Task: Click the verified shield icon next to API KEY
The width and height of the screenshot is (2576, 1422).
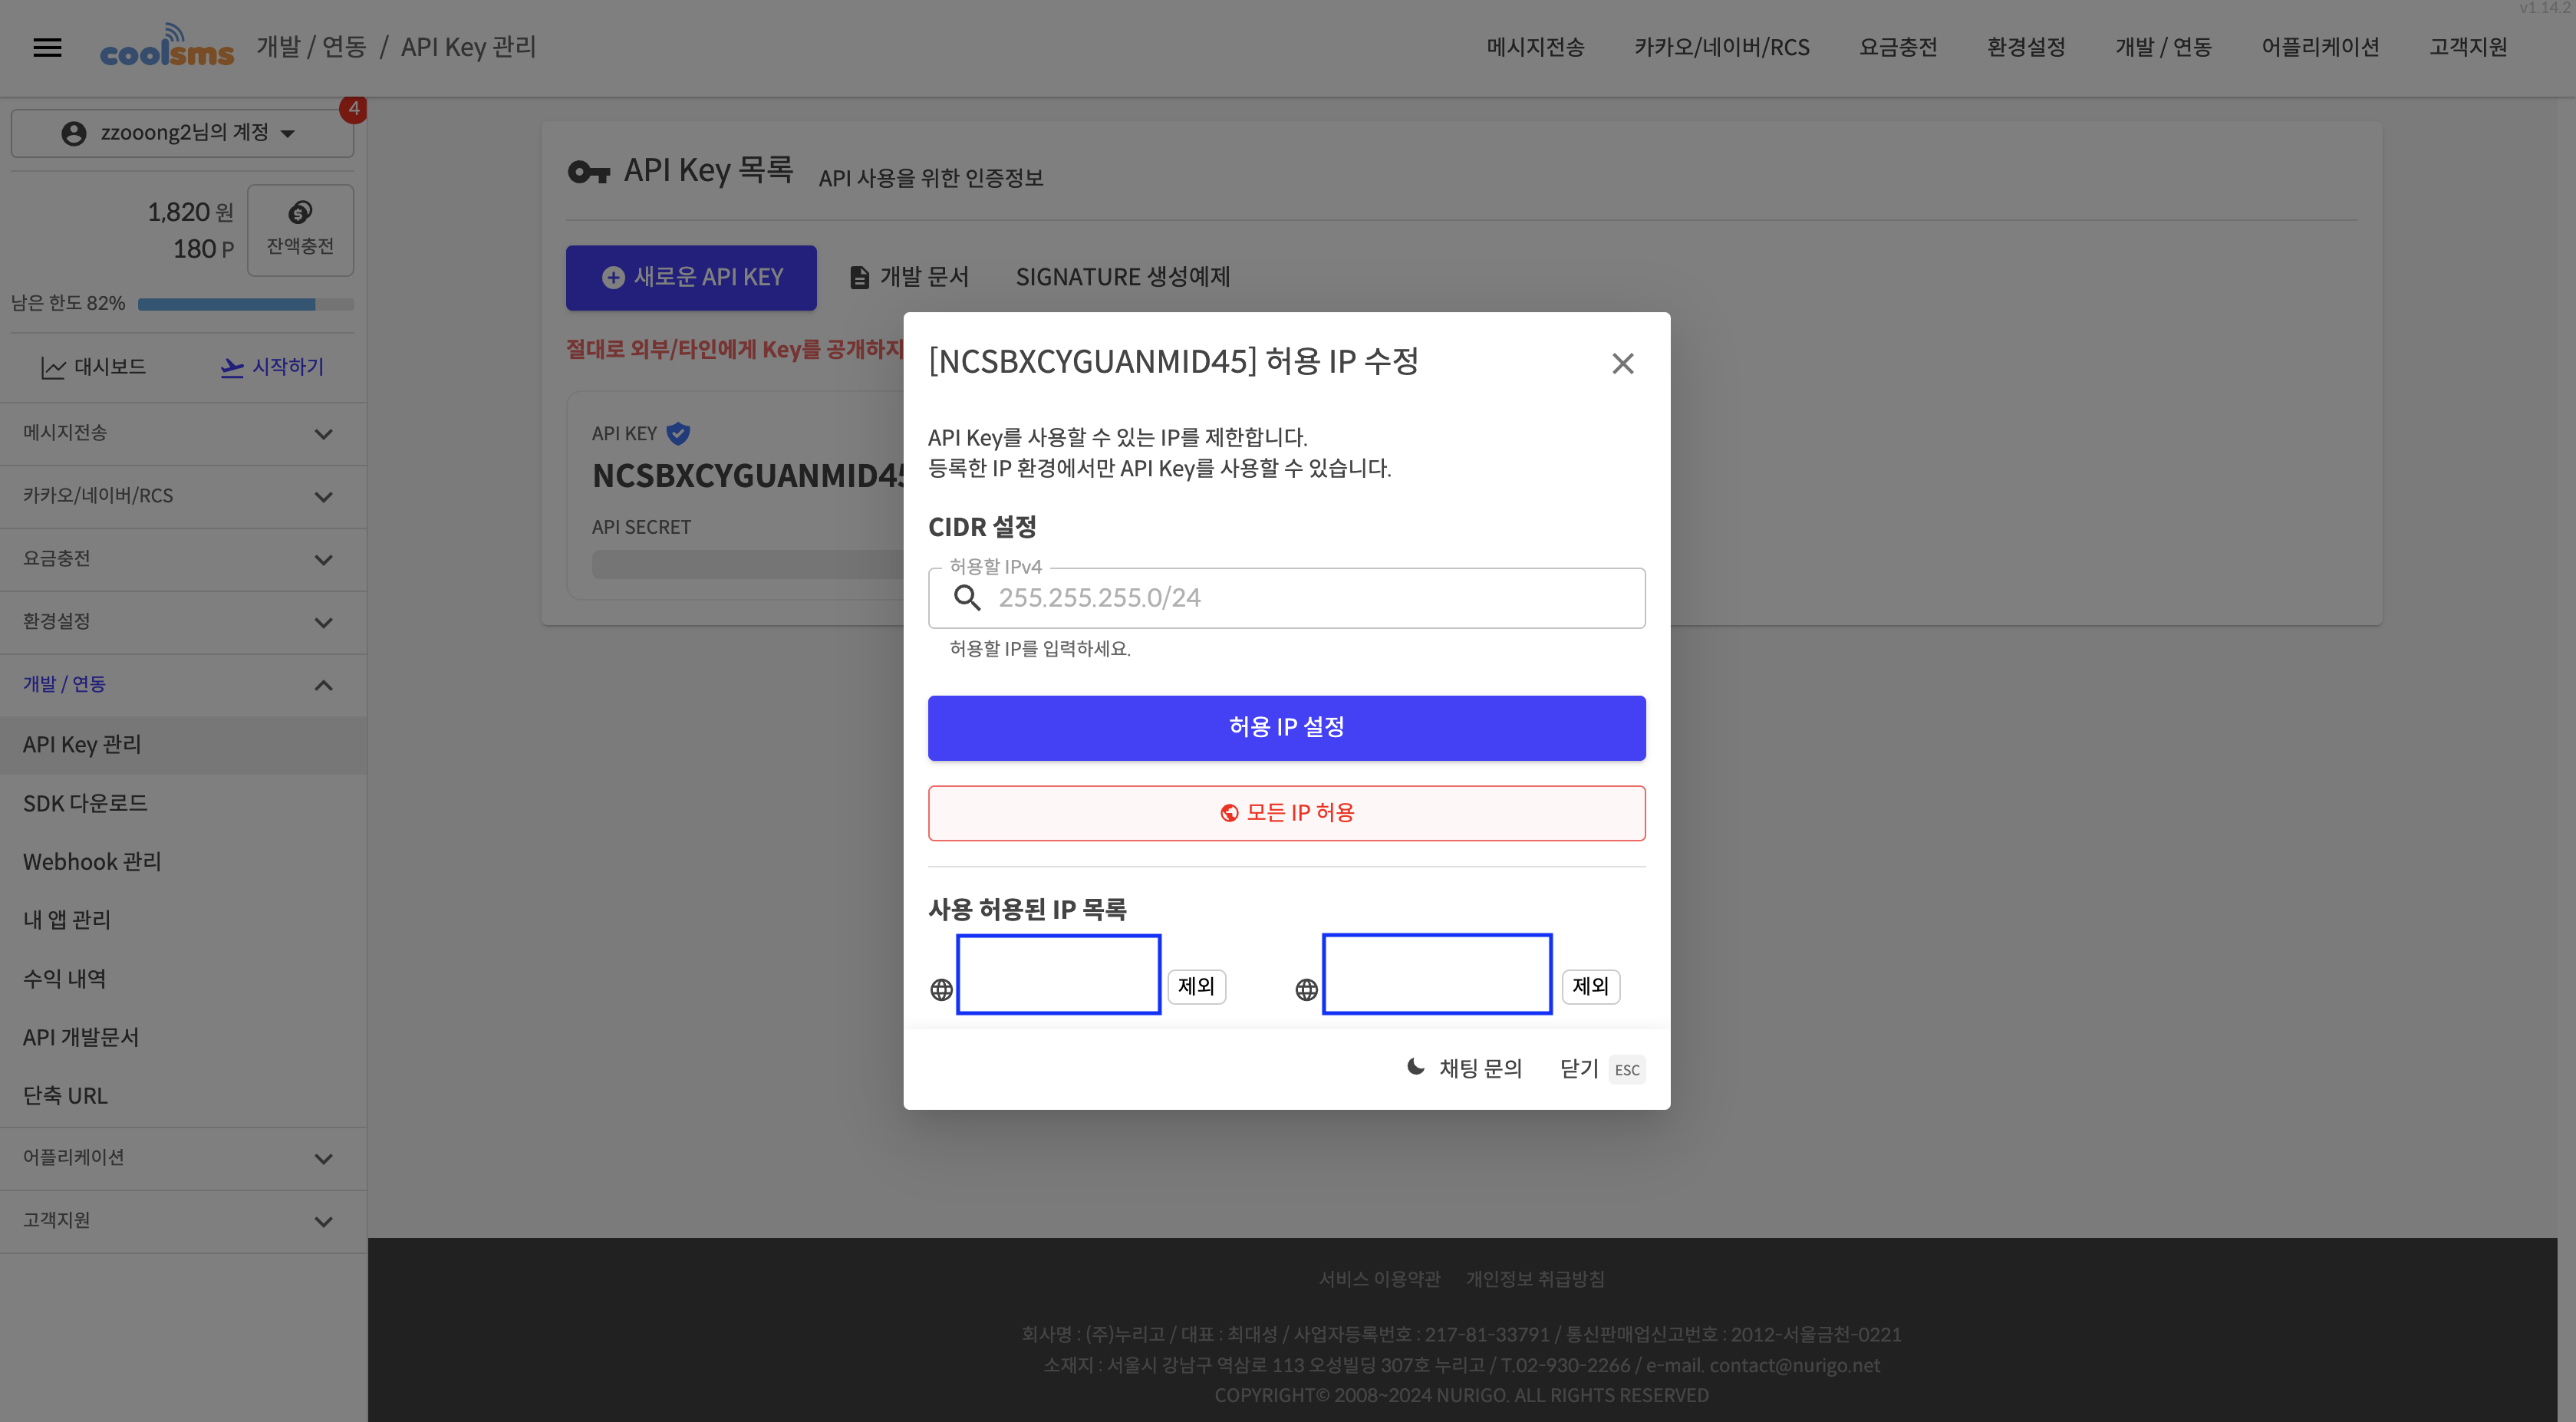Action: point(678,433)
